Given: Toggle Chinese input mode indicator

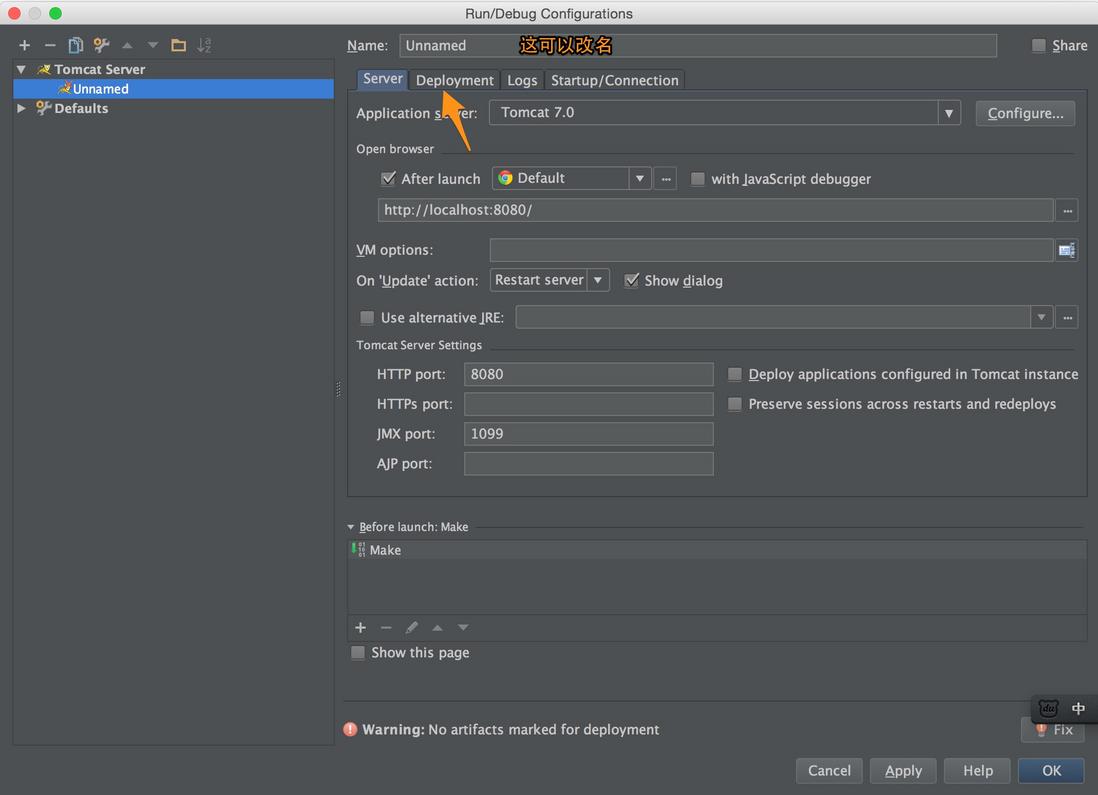Looking at the screenshot, I should (1078, 708).
